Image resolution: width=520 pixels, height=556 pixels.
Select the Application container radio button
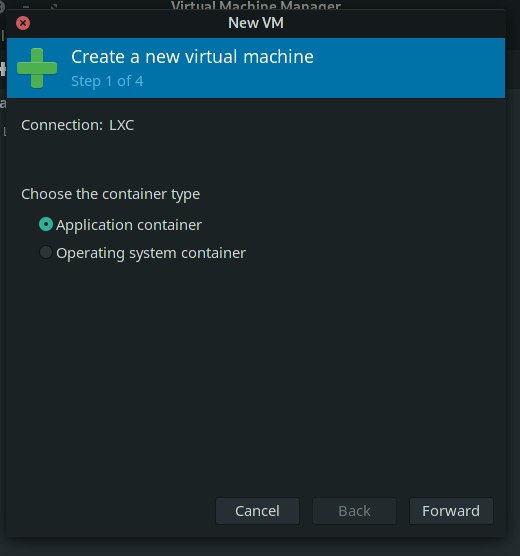(46, 224)
